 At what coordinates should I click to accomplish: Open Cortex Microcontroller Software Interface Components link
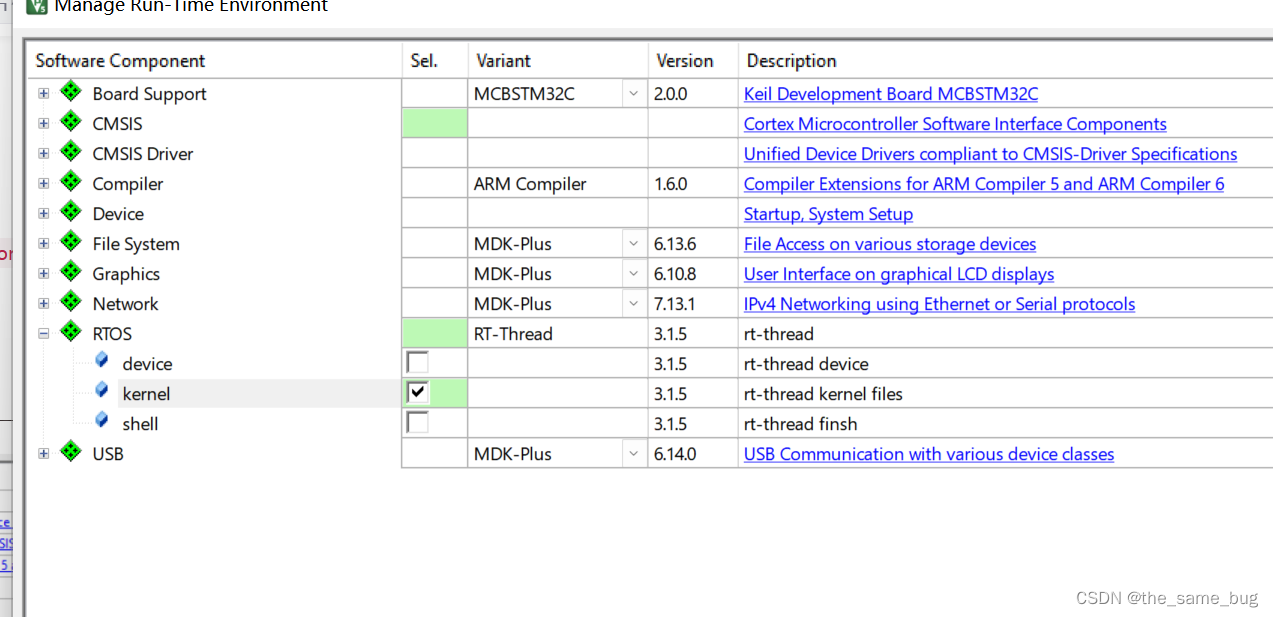(x=955, y=124)
